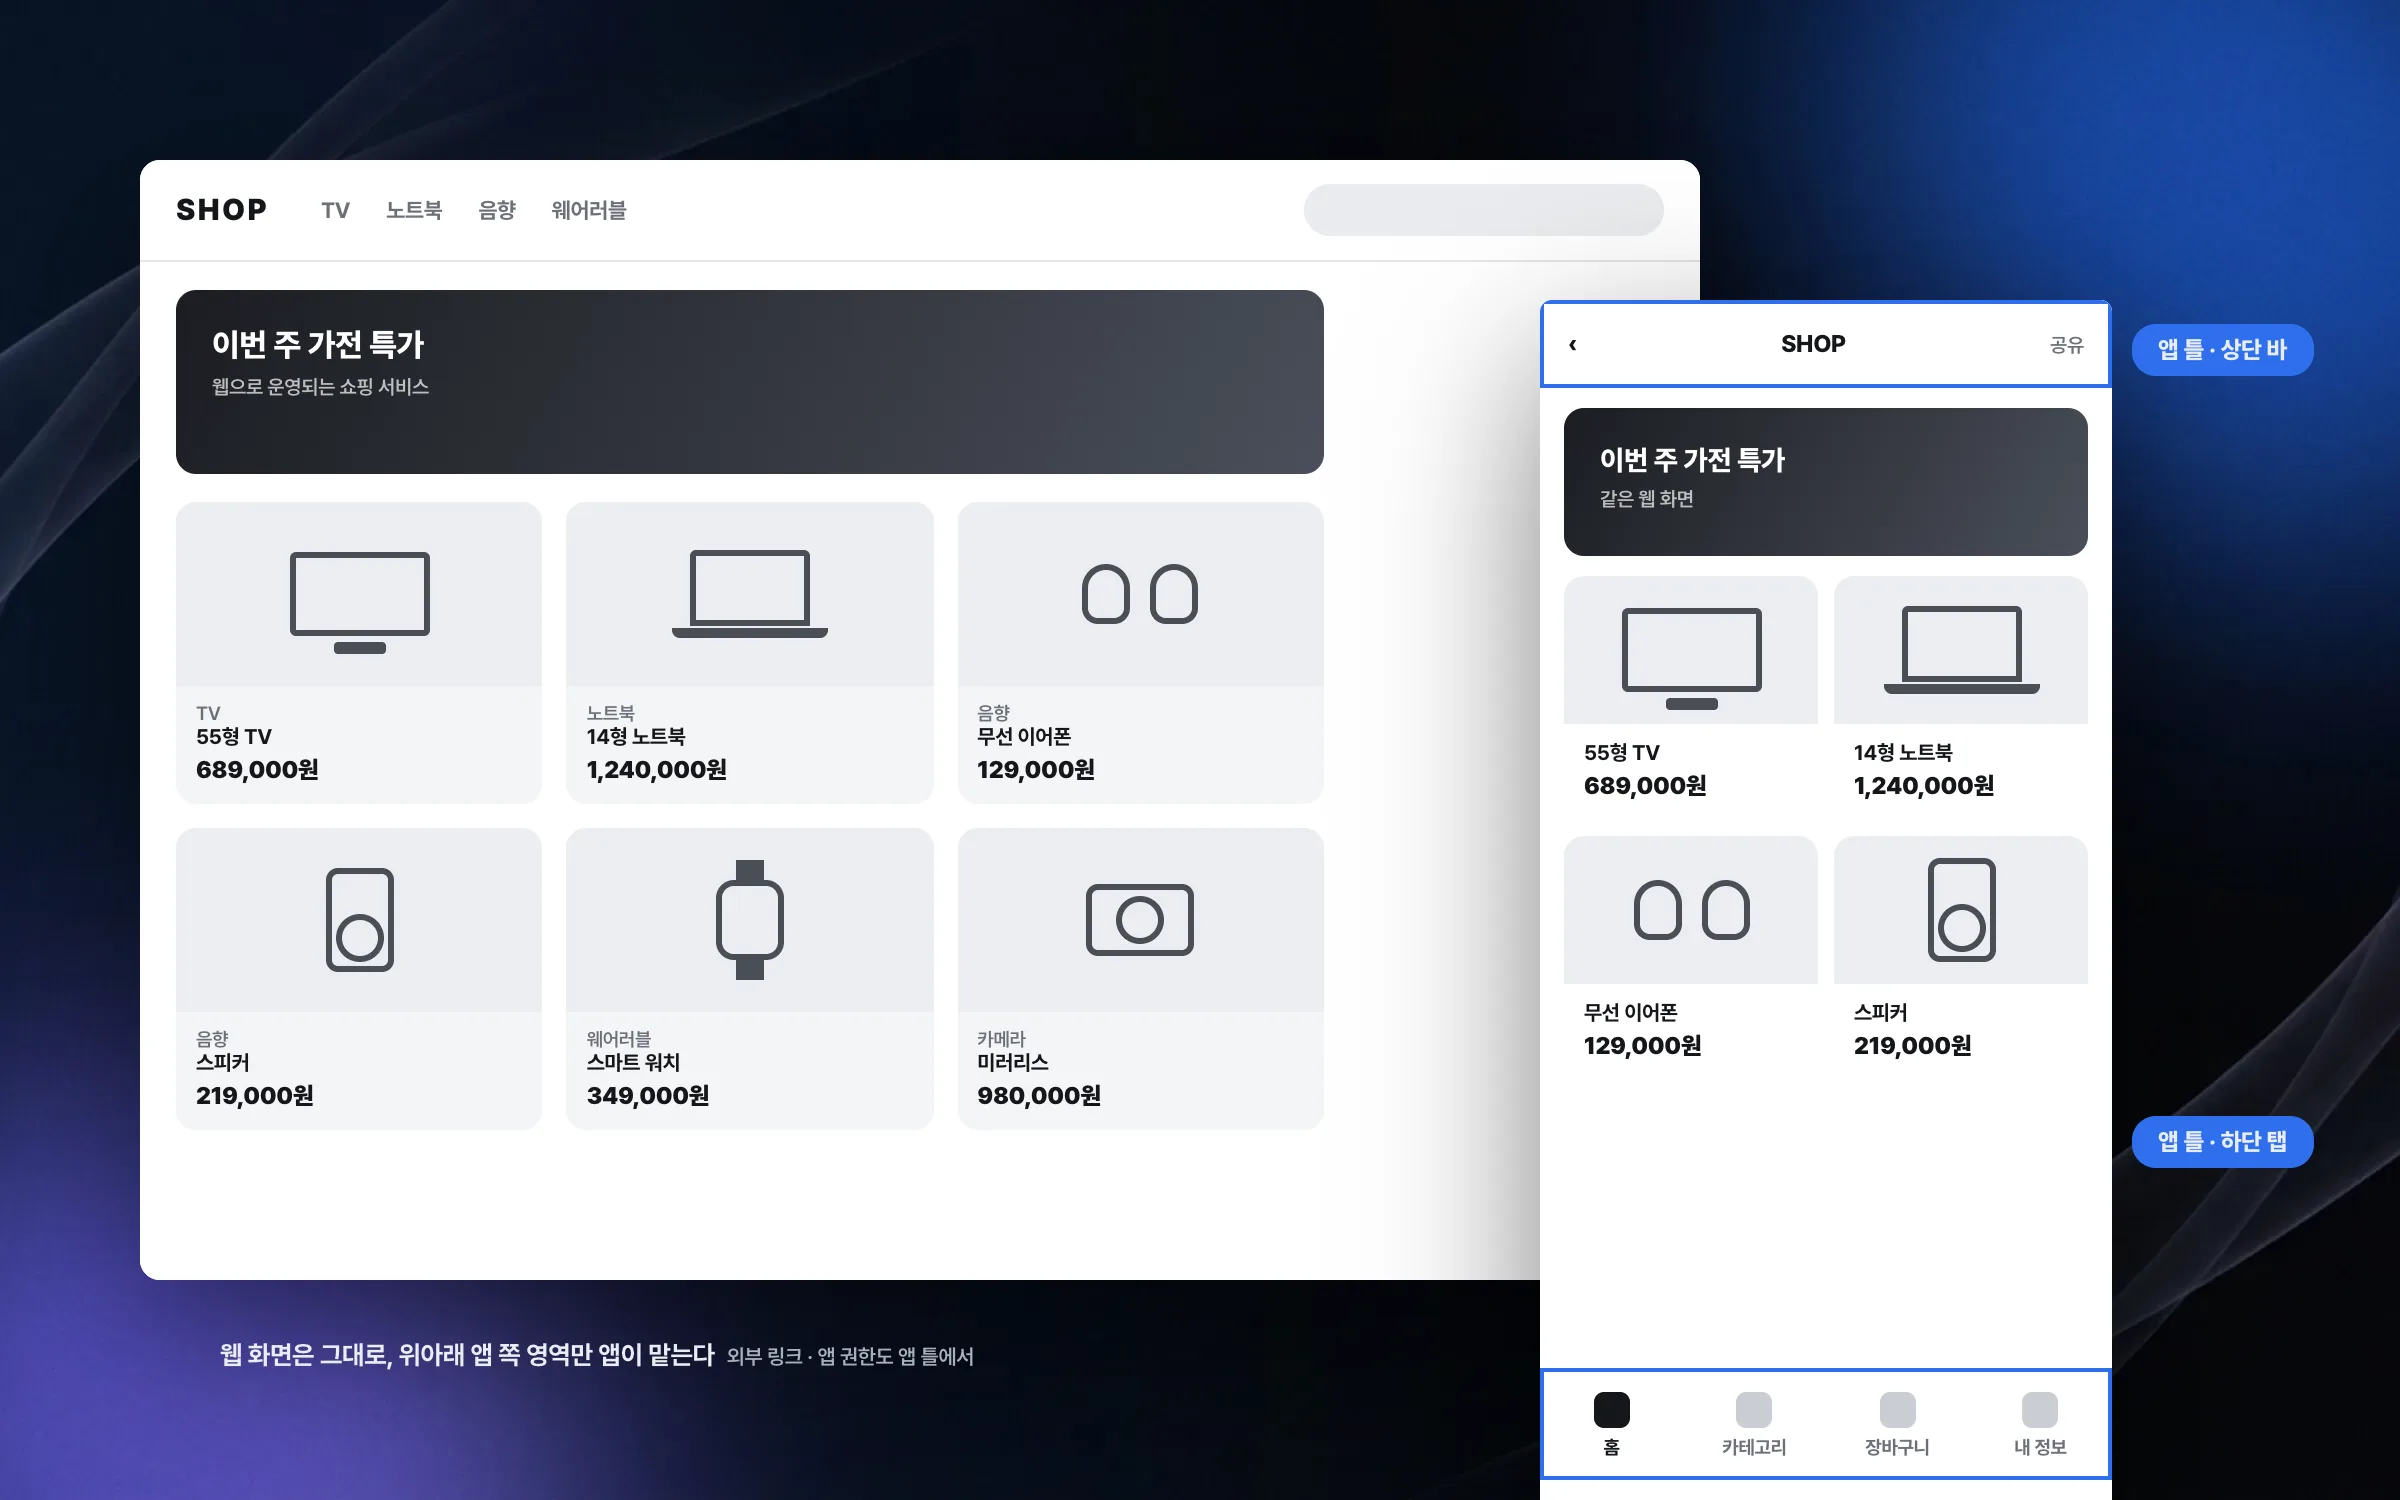Click the web price 689,000원
Viewport: 2400px width, 1500px height.
tap(258, 770)
